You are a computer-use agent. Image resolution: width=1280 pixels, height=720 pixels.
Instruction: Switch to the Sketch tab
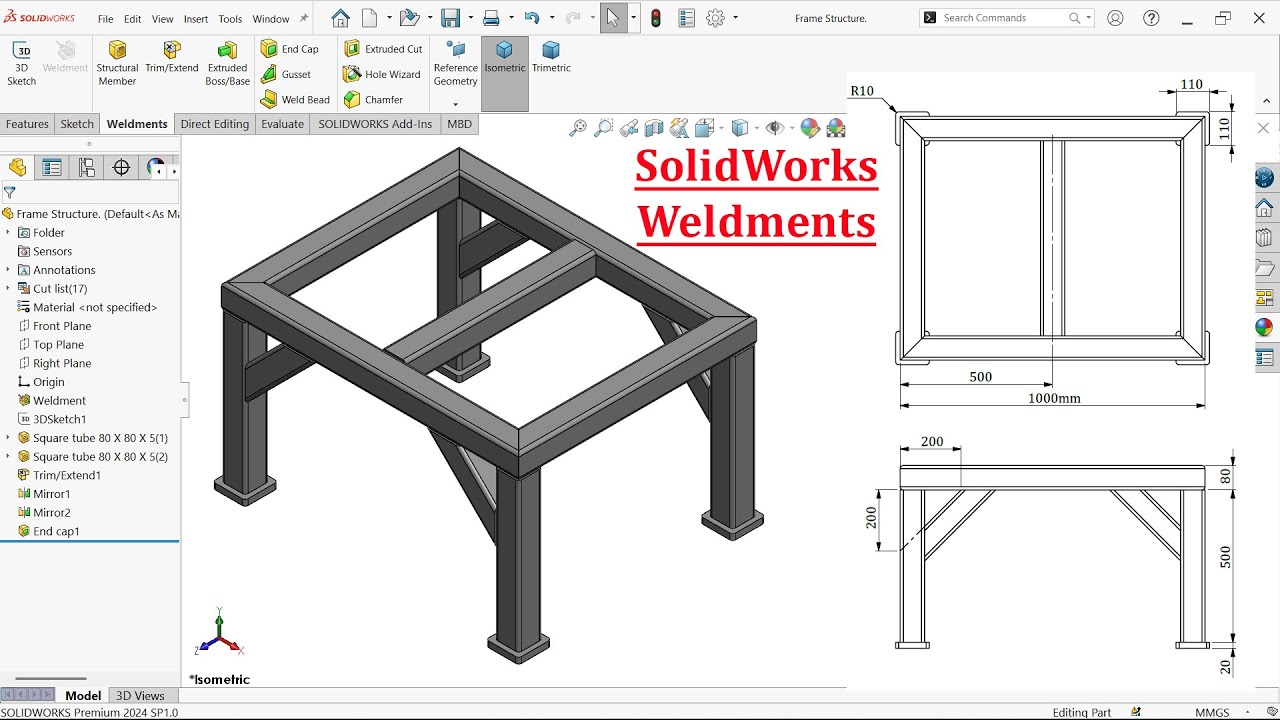77,124
